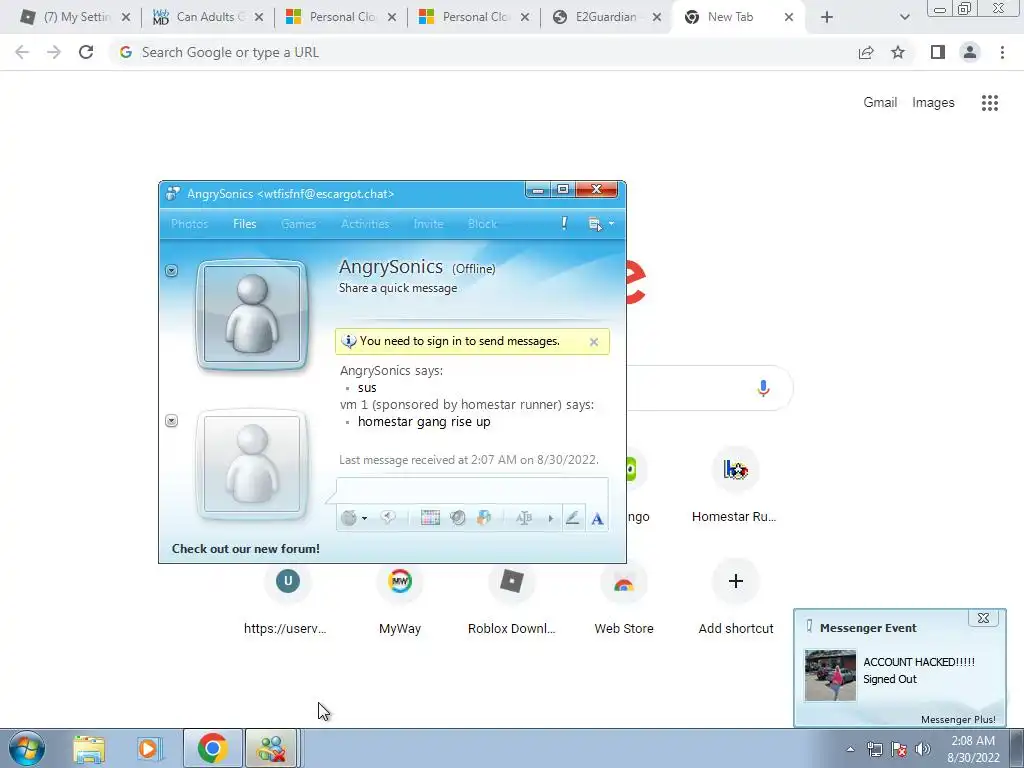The image size is (1024, 768).
Task: Go back in Chrome
Action: click(x=22, y=52)
